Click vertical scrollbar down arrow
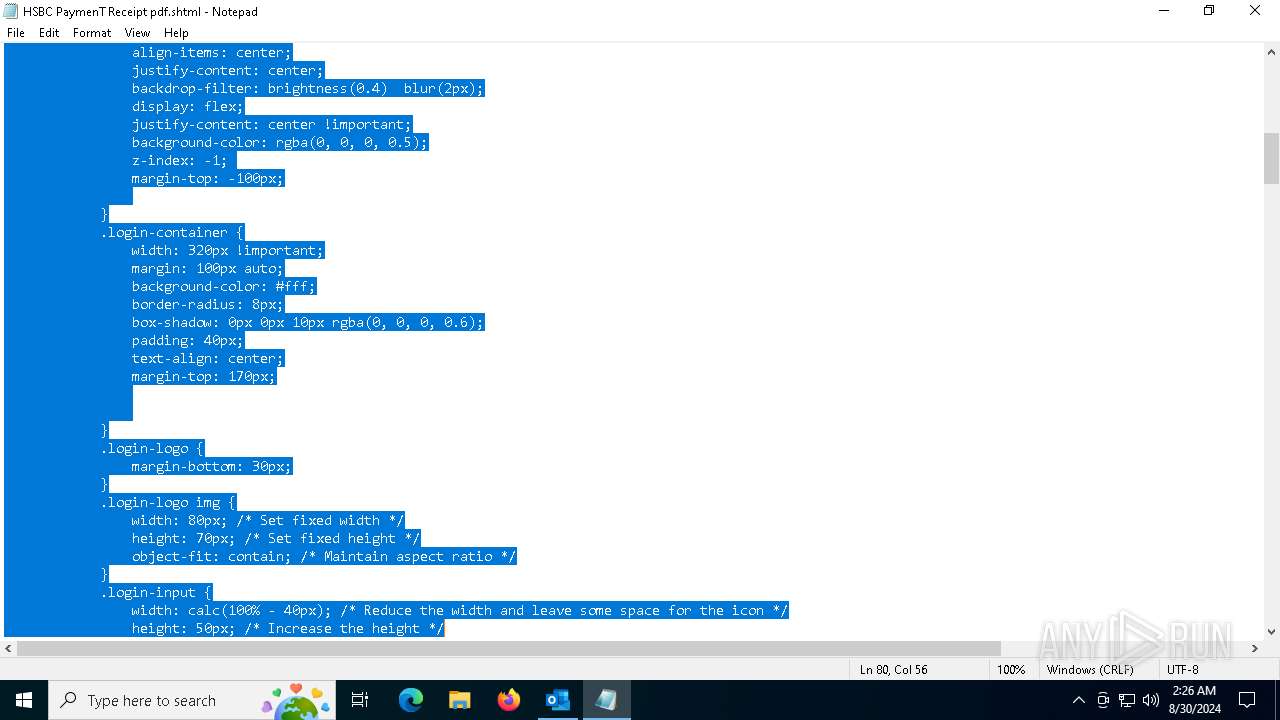The width and height of the screenshot is (1280, 720). (x=1271, y=631)
